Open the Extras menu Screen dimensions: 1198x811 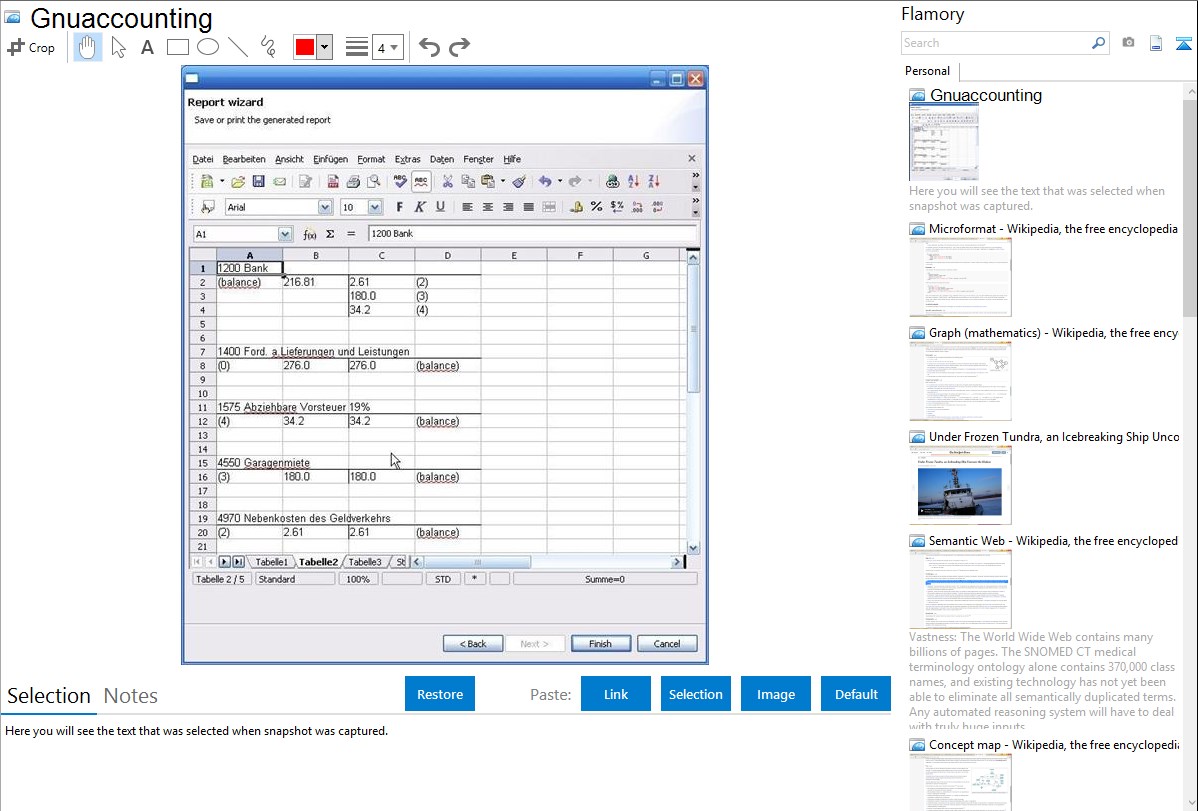[407, 159]
